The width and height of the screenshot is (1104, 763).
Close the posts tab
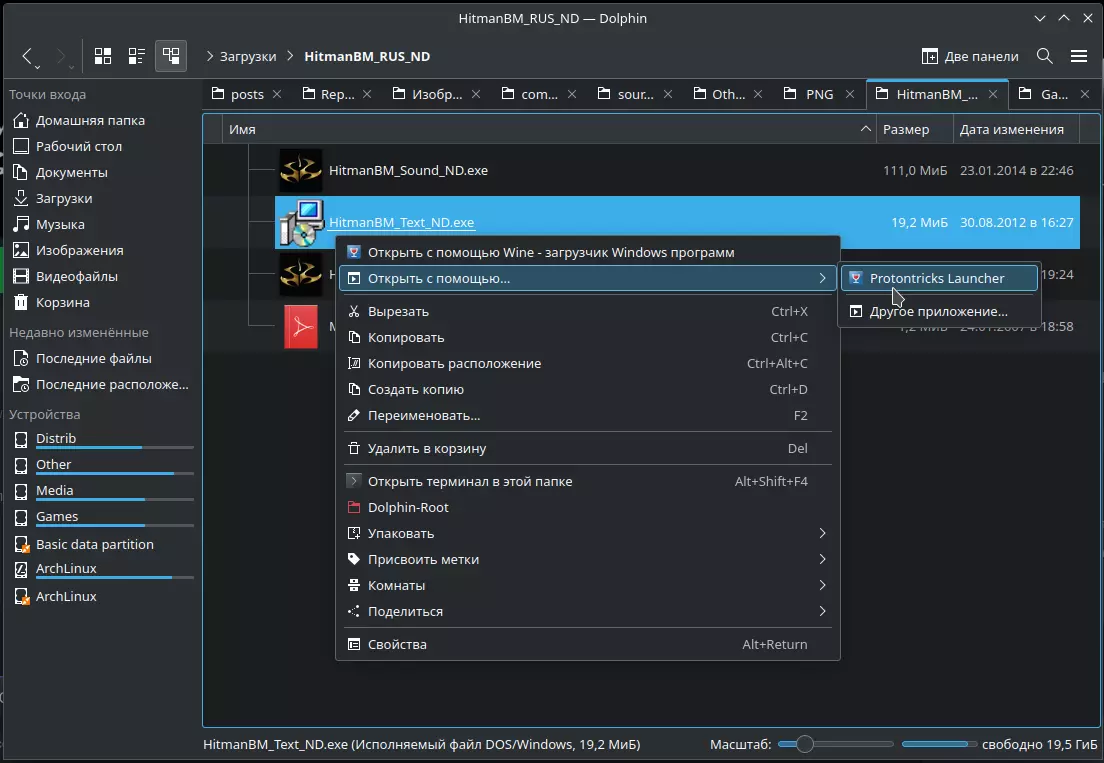click(x=278, y=94)
